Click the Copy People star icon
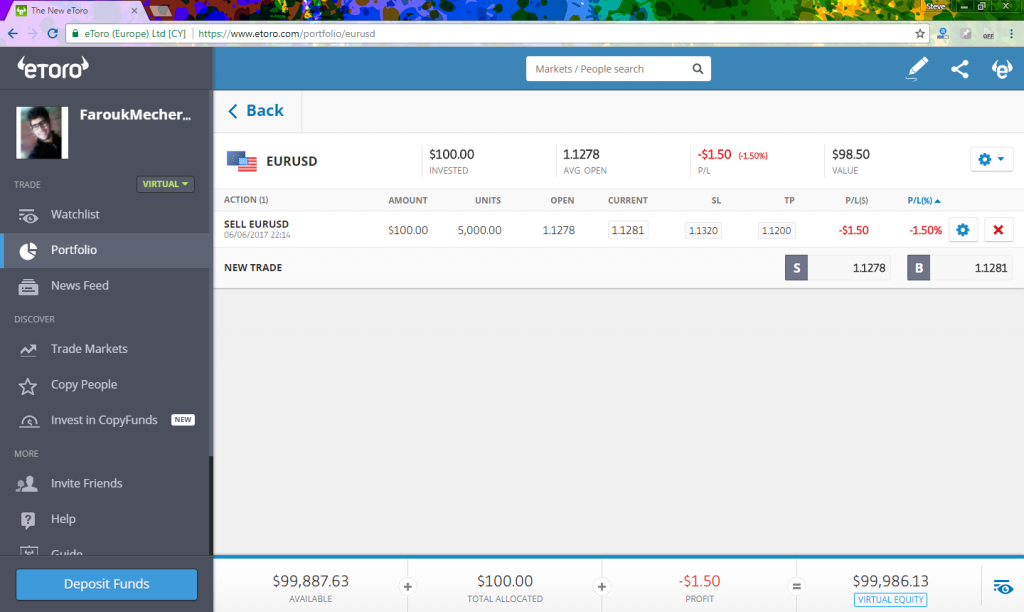The height and width of the screenshot is (612, 1024). click(x=27, y=386)
